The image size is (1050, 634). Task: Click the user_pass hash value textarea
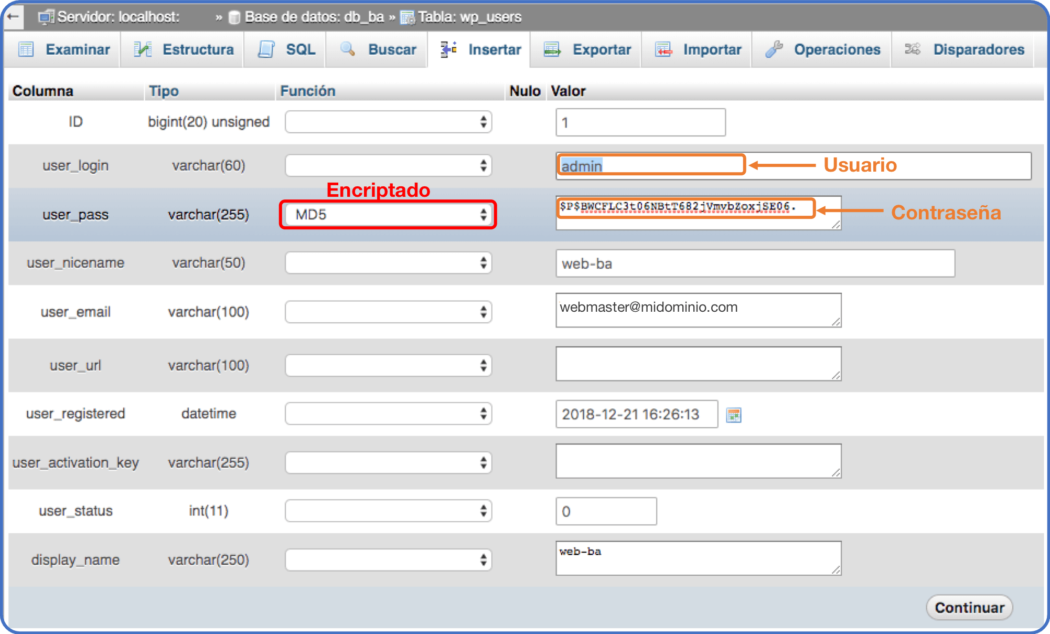(x=698, y=213)
